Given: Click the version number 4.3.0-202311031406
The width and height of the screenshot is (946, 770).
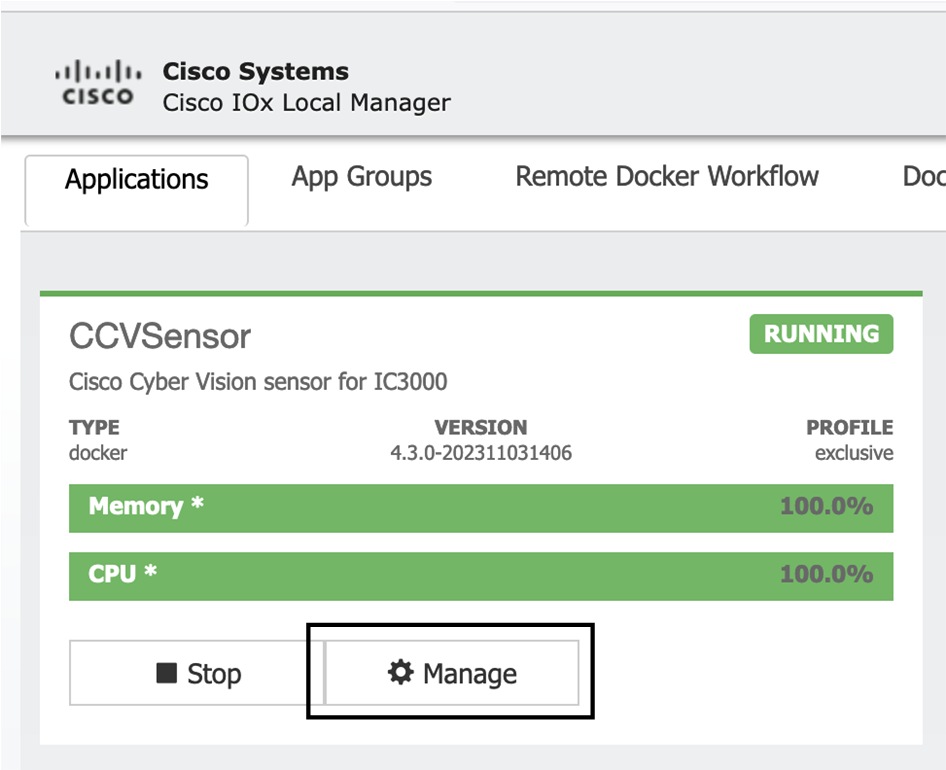Looking at the screenshot, I should 479,452.
